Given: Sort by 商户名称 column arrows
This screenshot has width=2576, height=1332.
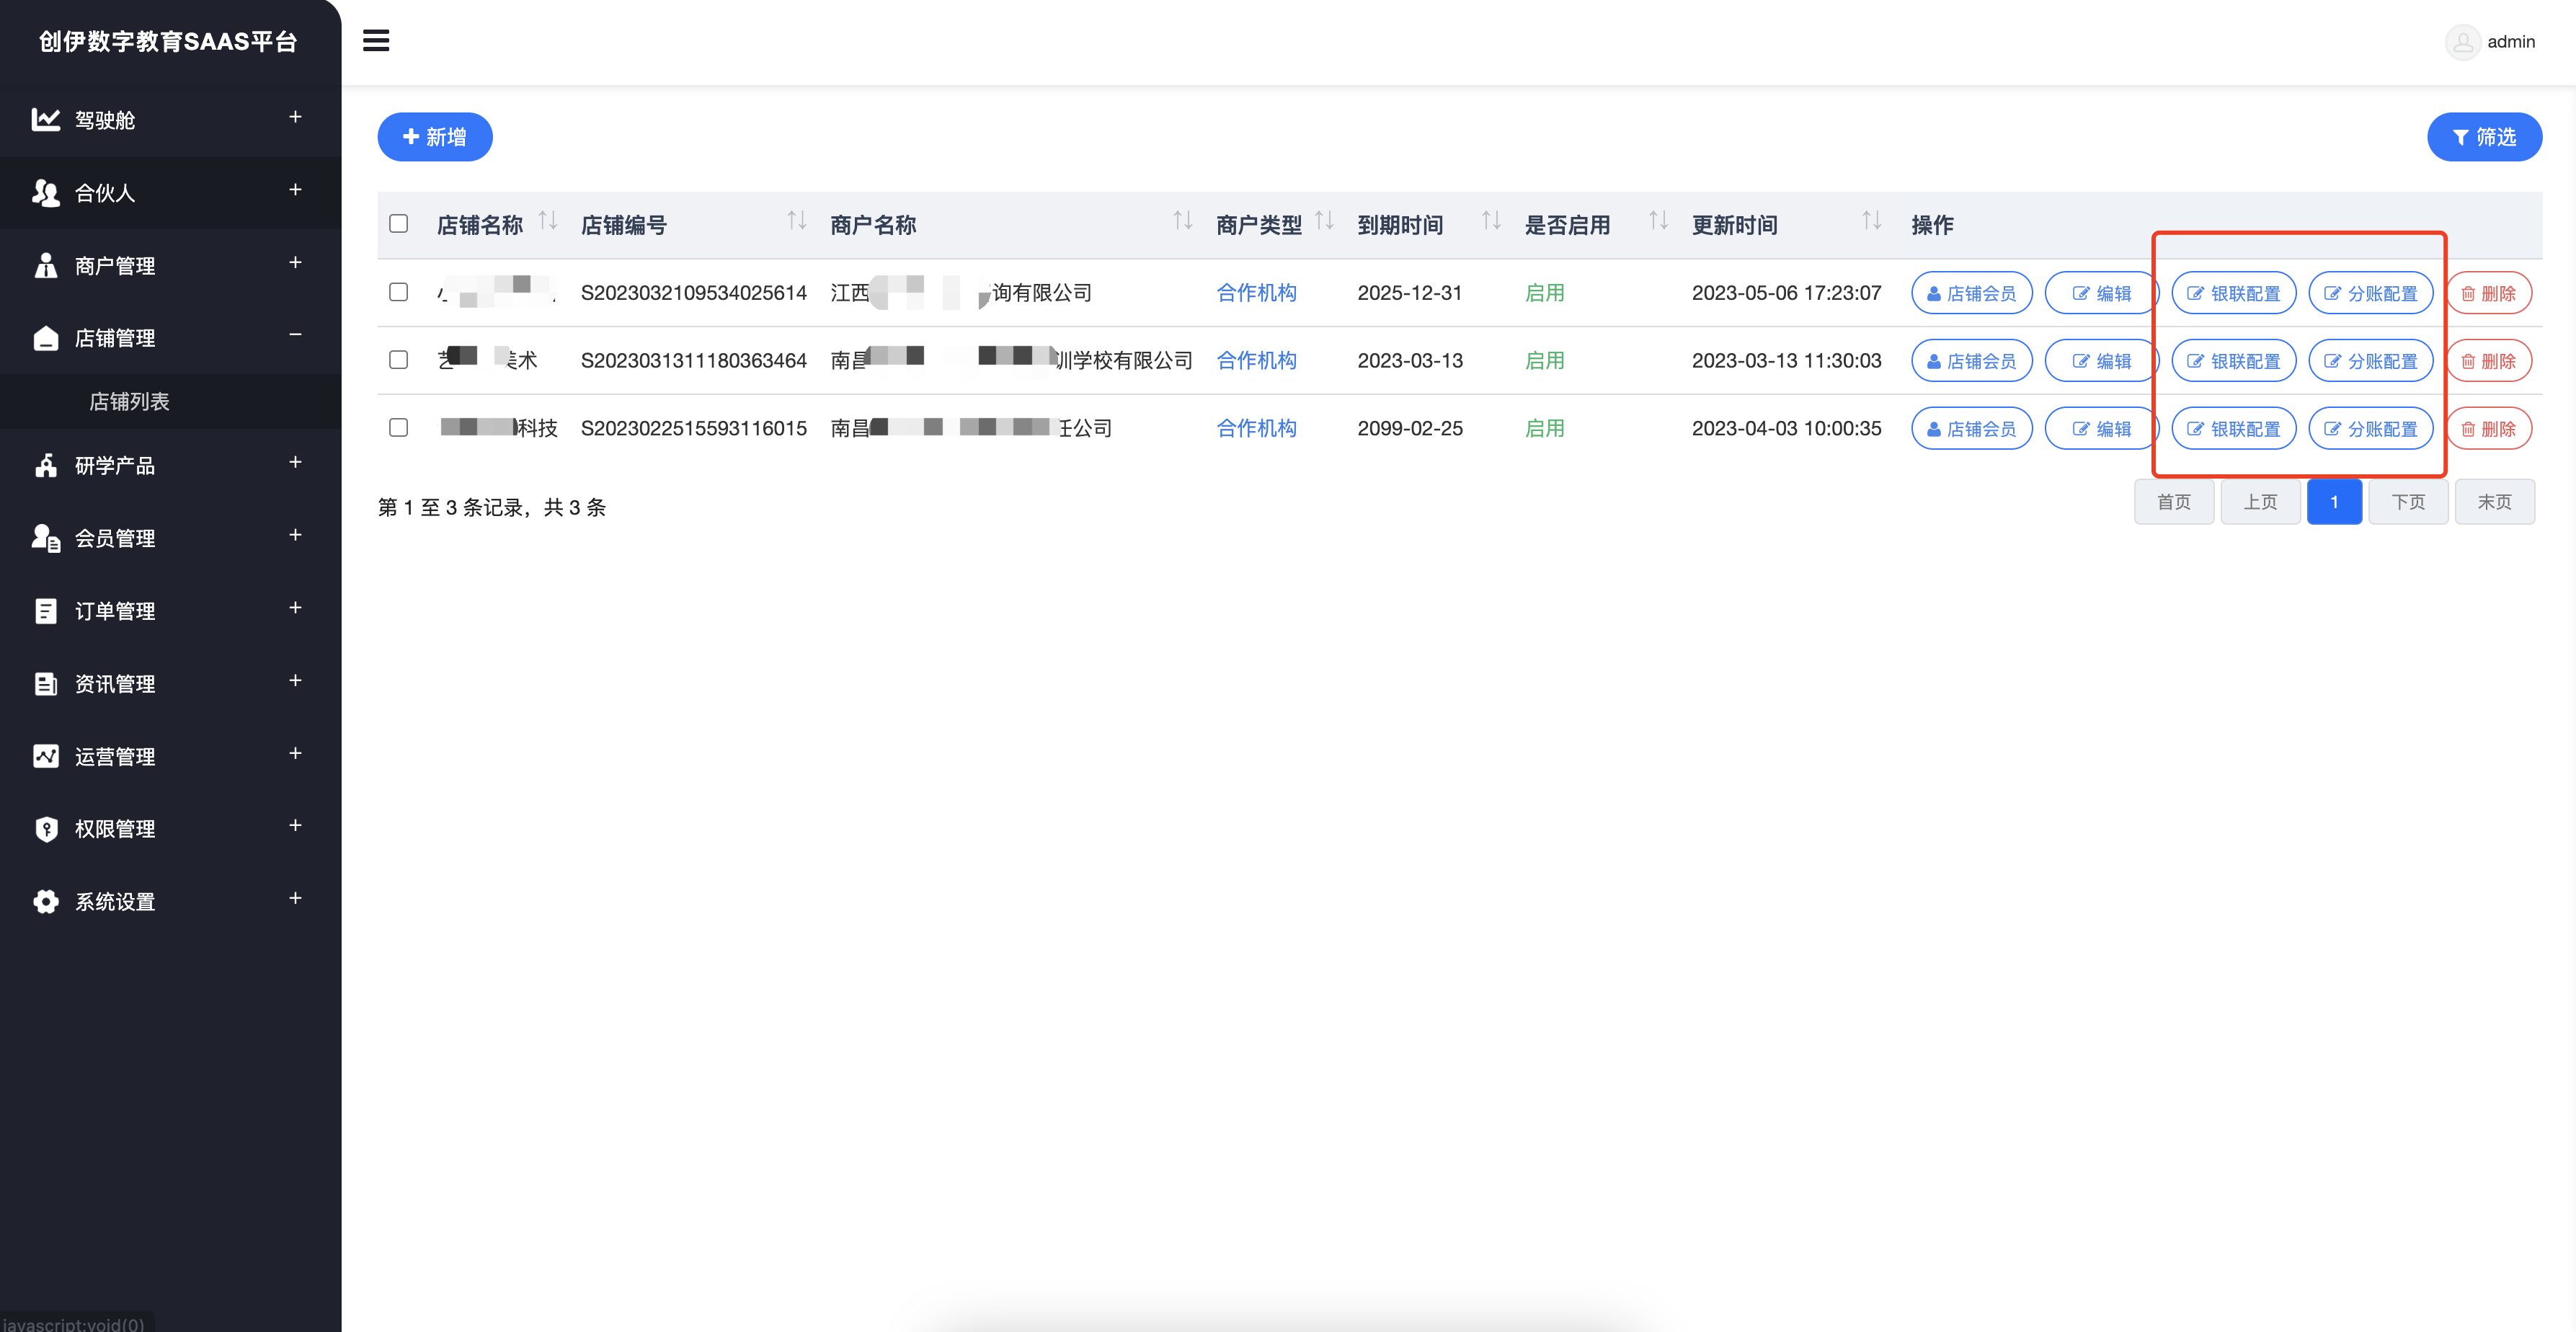Looking at the screenshot, I should 1183,221.
